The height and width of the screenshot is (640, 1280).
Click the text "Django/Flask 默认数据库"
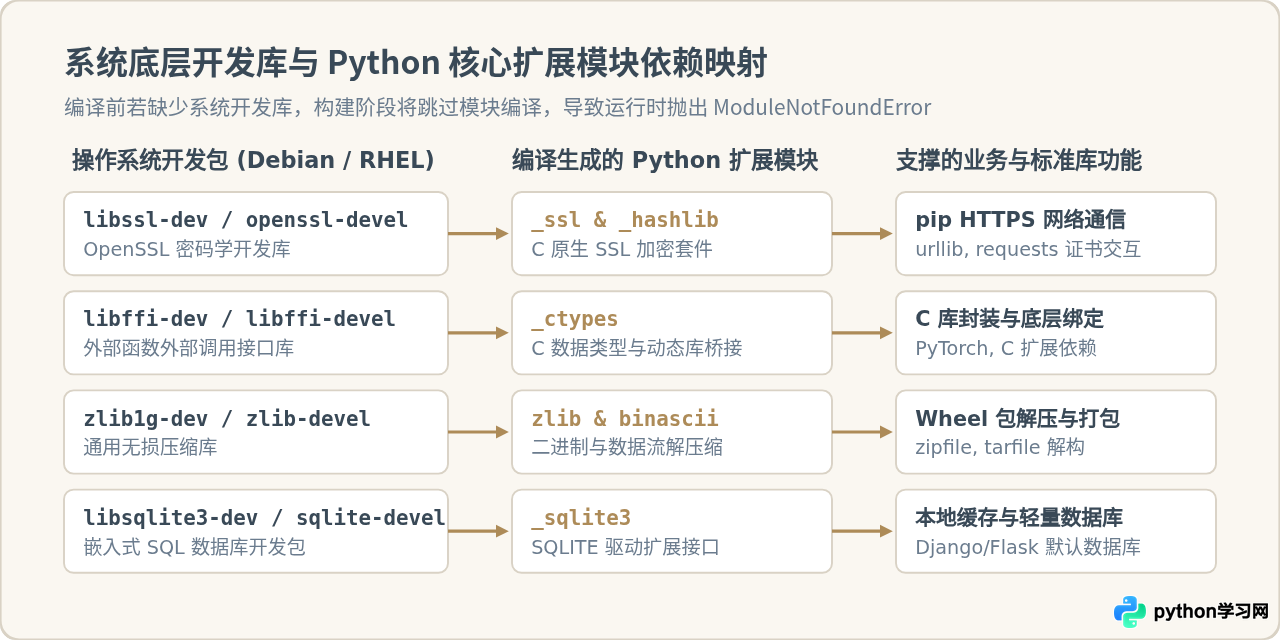tap(1028, 547)
